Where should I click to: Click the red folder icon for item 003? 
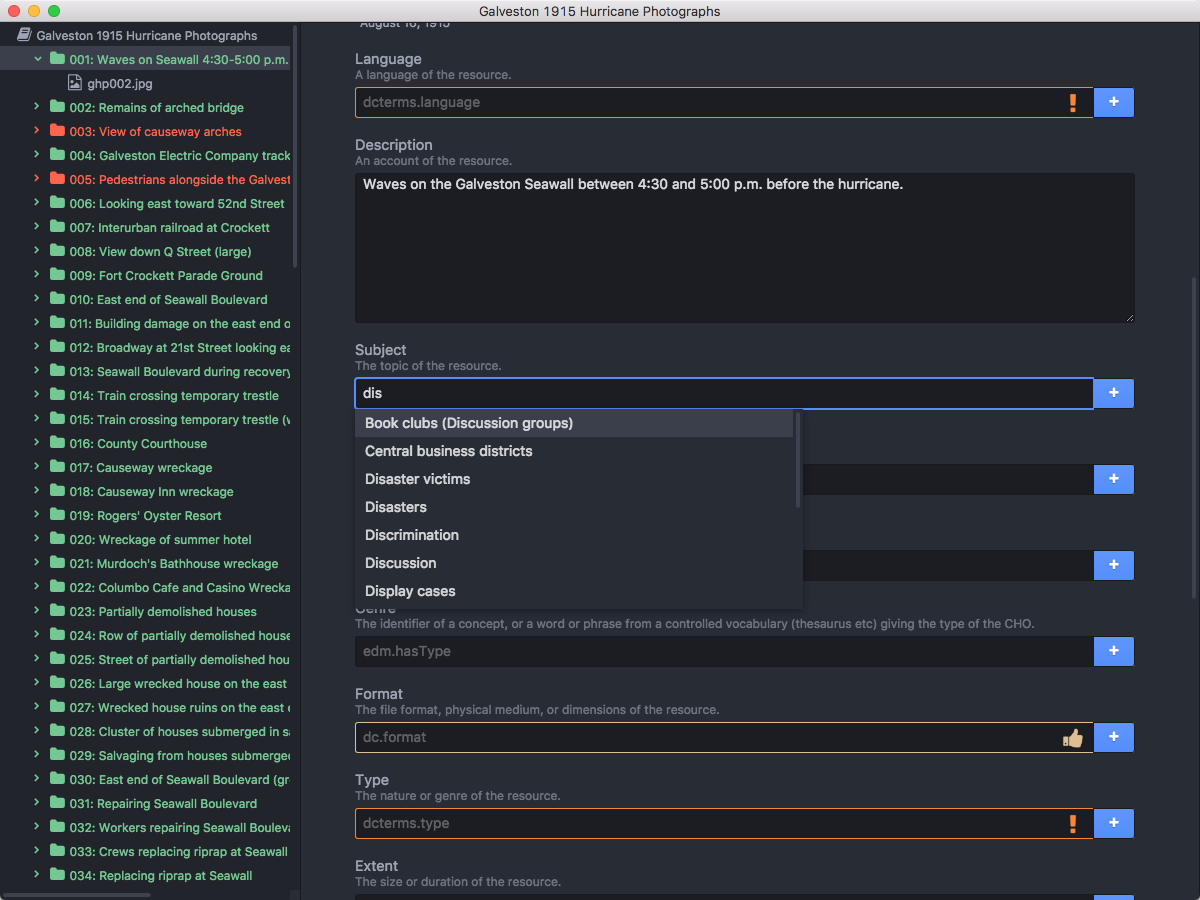pos(57,131)
